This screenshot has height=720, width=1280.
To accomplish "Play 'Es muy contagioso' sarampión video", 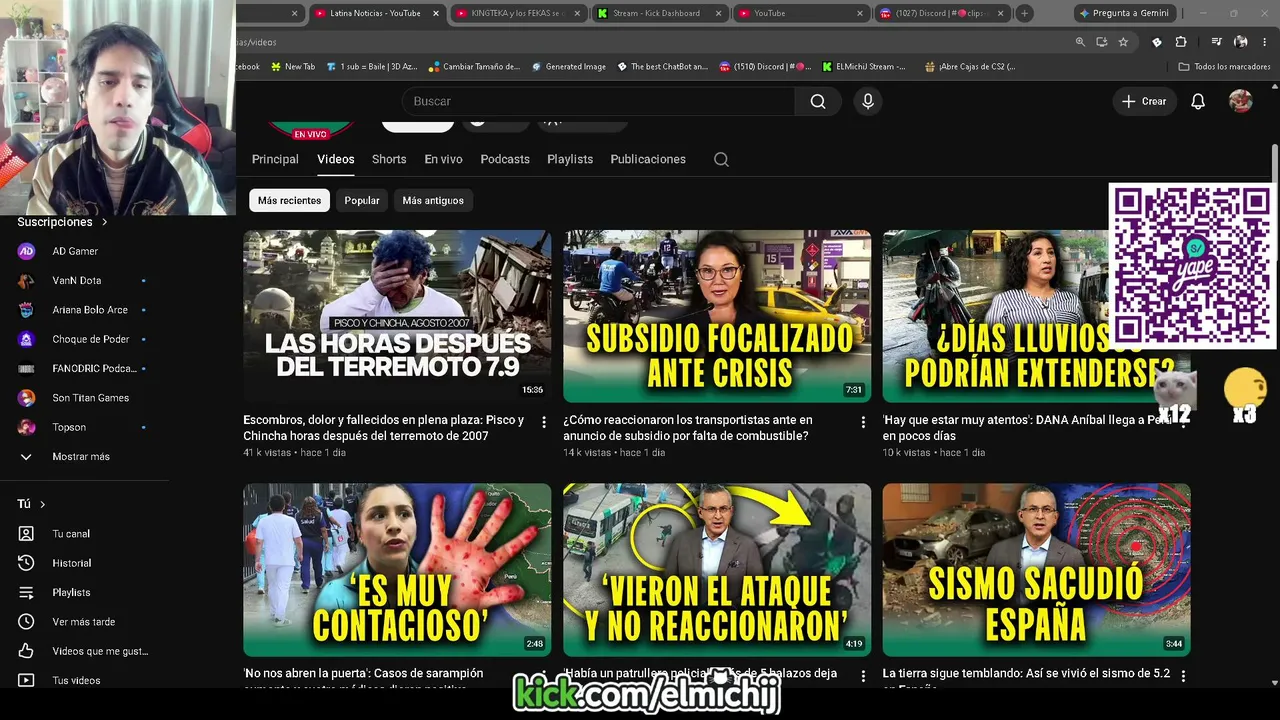I will click(x=397, y=570).
